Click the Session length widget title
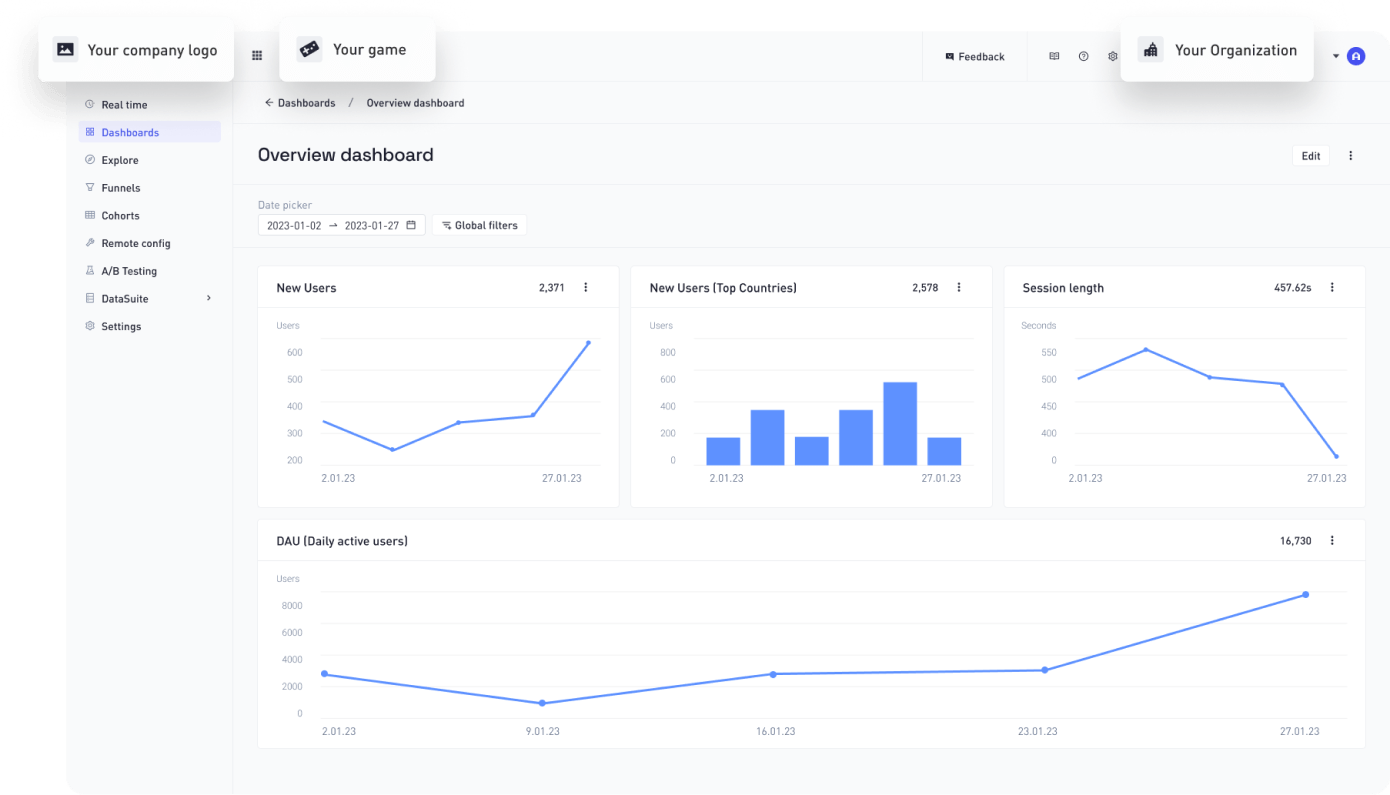This screenshot has height=795, width=1390. coord(1063,288)
